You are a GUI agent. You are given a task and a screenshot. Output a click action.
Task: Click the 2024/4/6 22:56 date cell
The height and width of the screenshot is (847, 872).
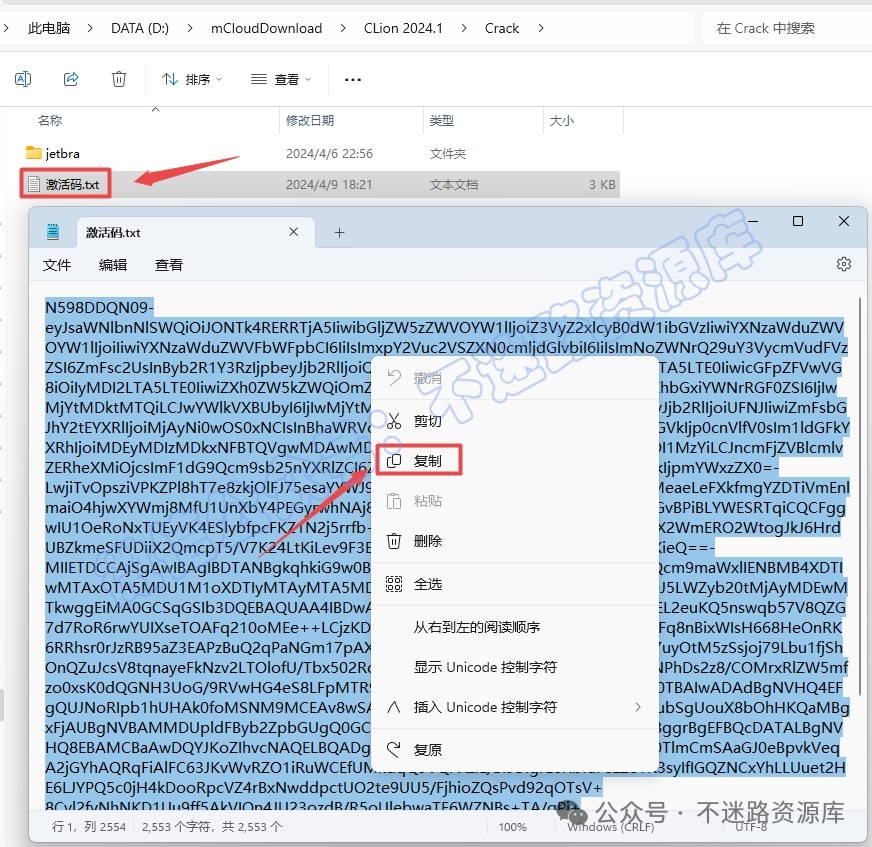(329, 153)
